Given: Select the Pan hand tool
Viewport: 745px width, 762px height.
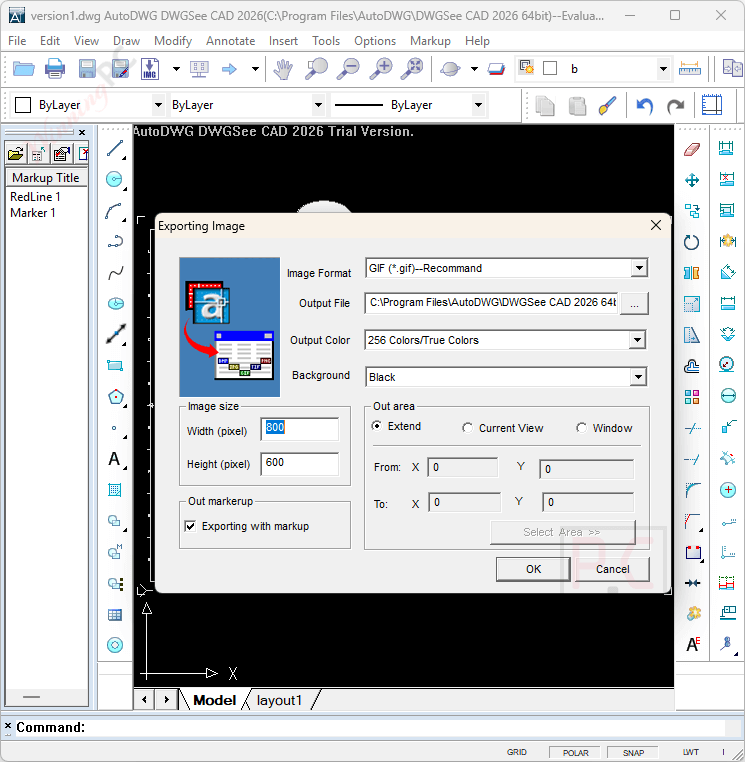Looking at the screenshot, I should 283,69.
